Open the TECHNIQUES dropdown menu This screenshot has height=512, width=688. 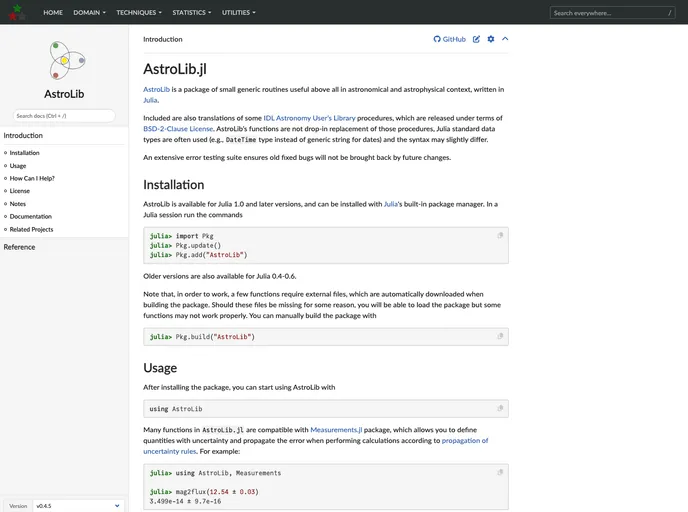point(139,12)
